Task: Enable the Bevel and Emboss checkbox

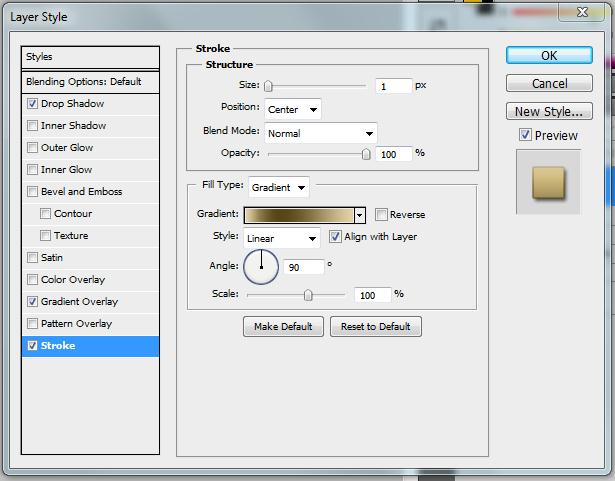Action: [x=34, y=192]
